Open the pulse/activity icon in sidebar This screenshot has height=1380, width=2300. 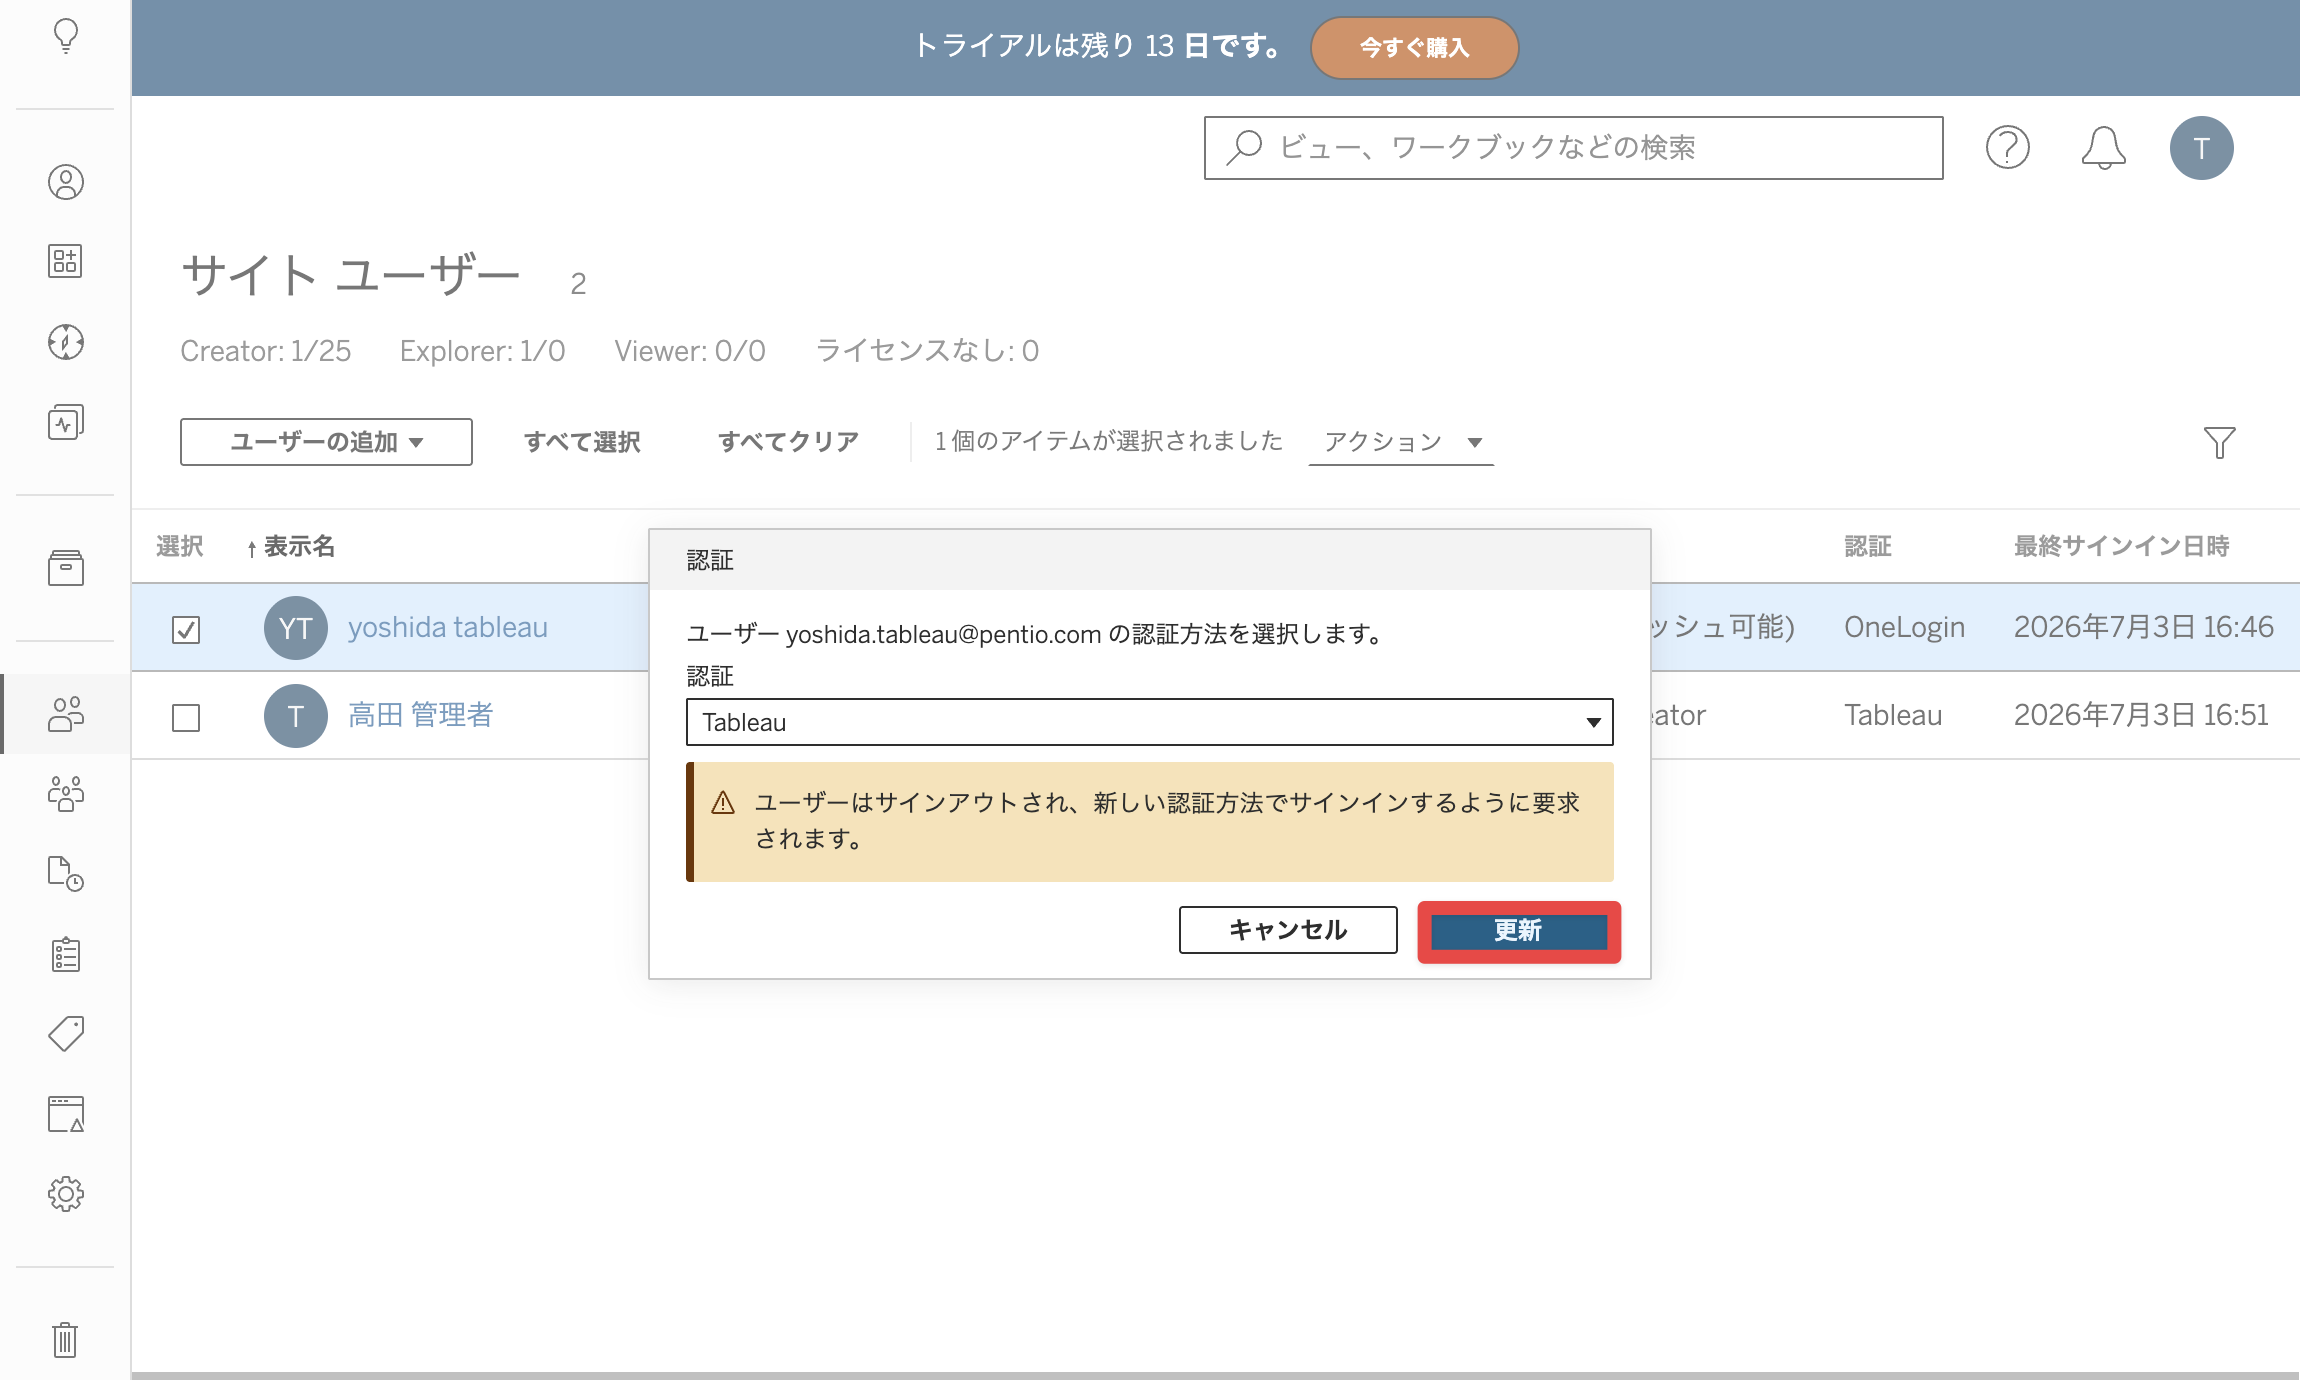[x=66, y=422]
